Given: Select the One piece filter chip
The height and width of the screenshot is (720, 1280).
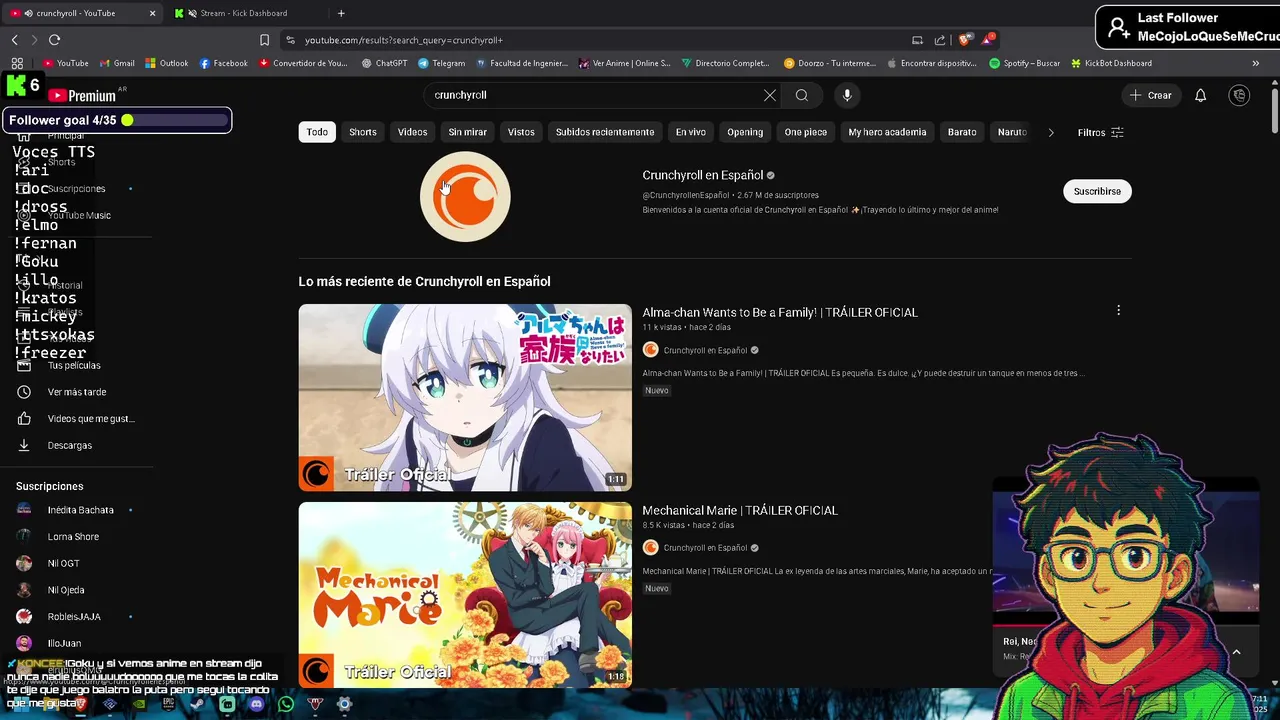Looking at the screenshot, I should tap(805, 132).
